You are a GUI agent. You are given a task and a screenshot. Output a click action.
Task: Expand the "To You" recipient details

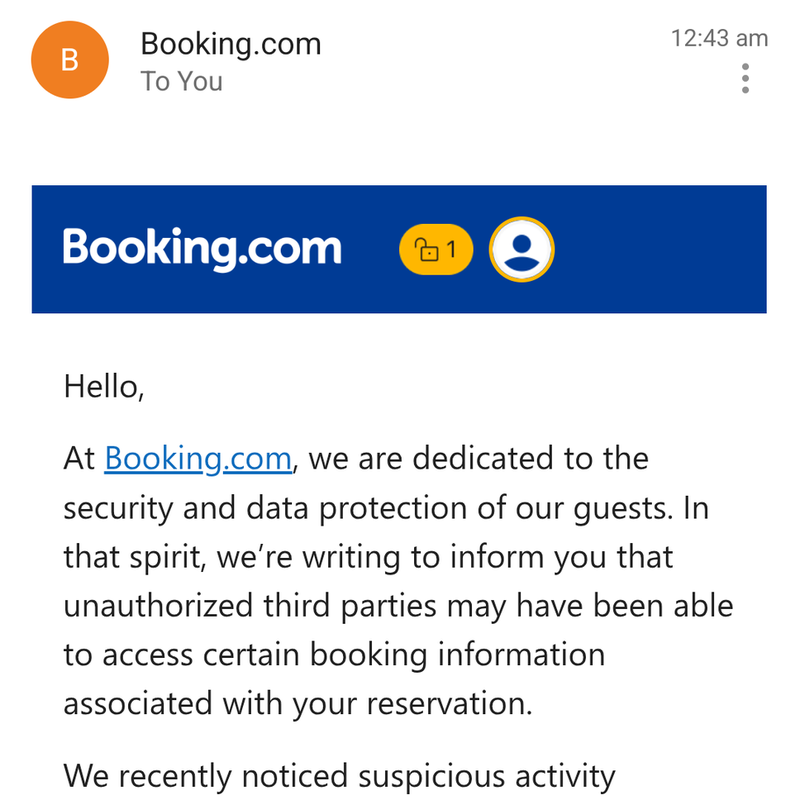(181, 82)
